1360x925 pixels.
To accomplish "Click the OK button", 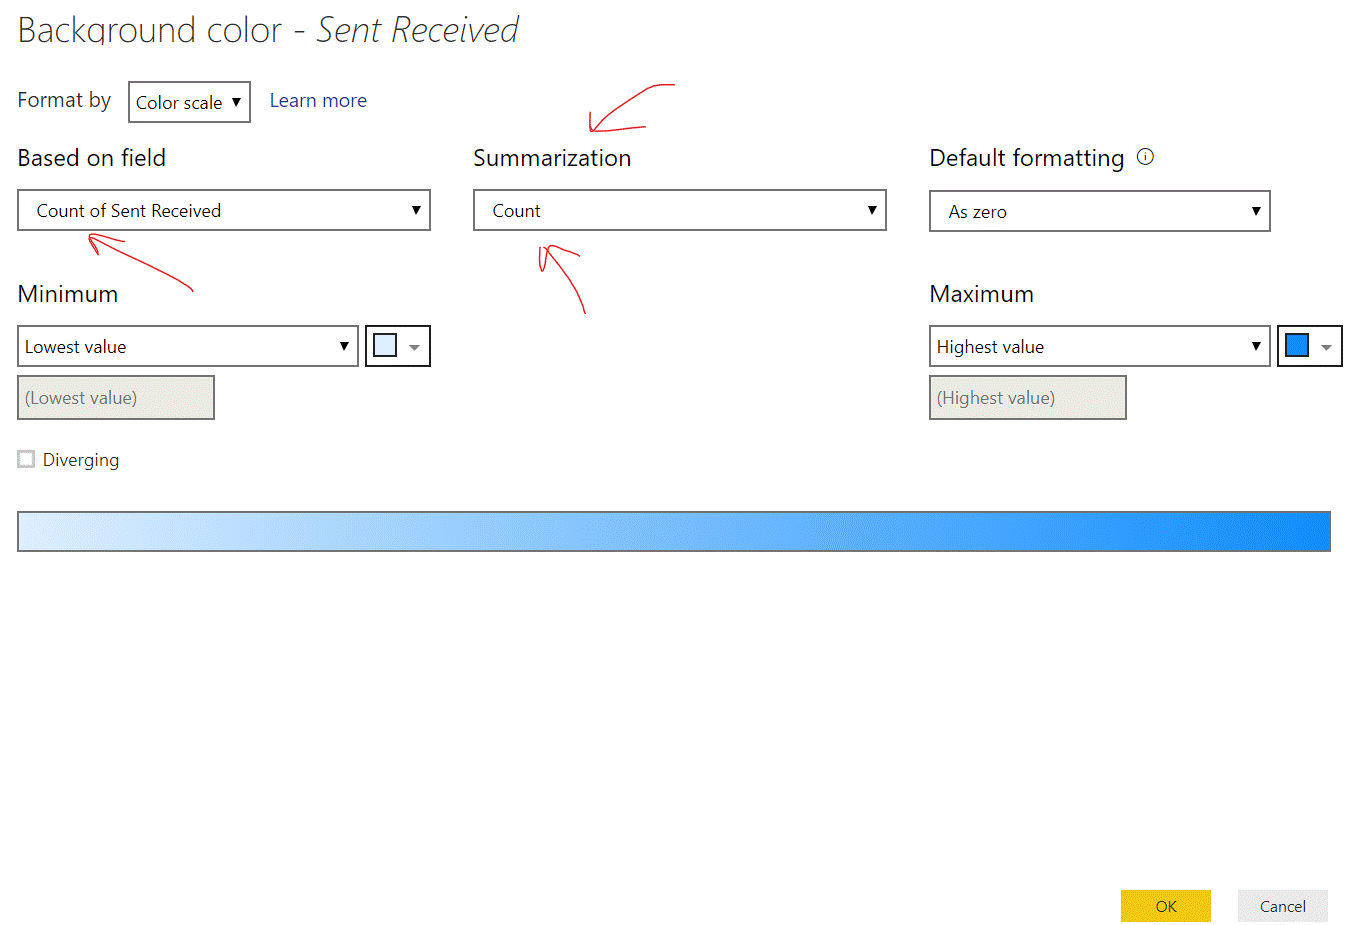I will click(x=1166, y=906).
